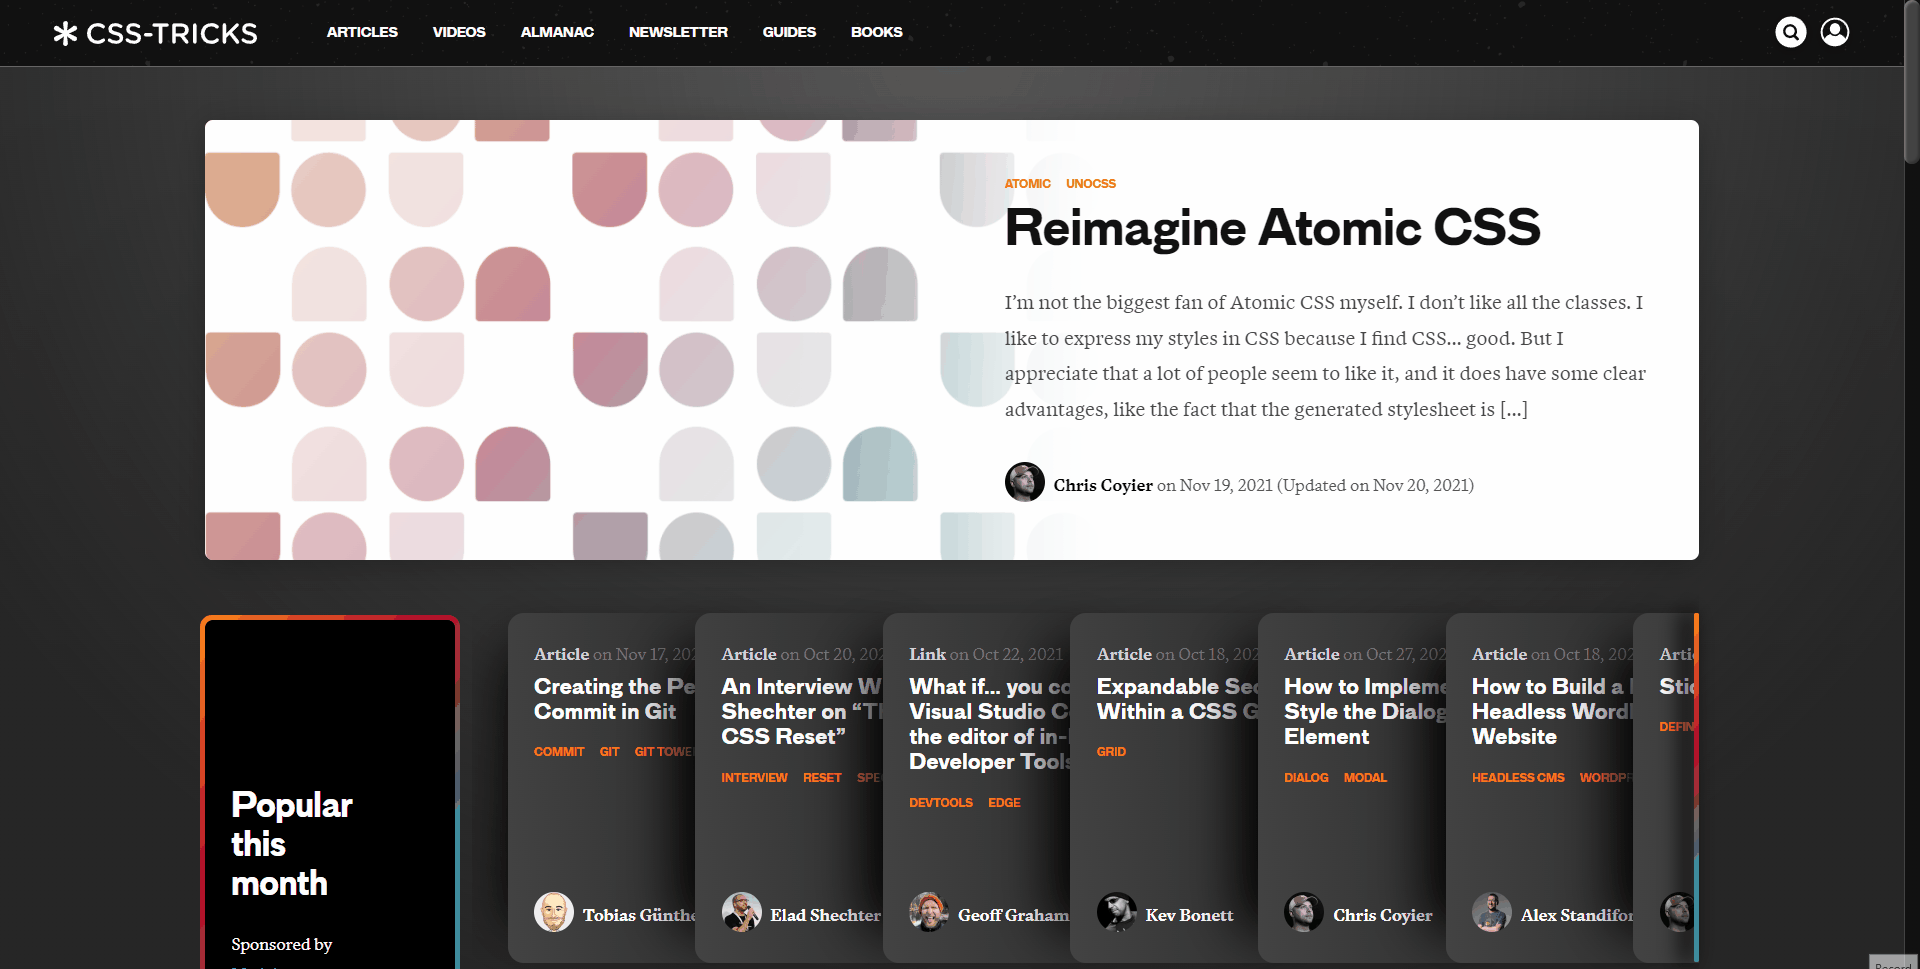This screenshot has width=1920, height=969.
Task: Click Kev Bonett's author avatar
Action: [x=1116, y=912]
